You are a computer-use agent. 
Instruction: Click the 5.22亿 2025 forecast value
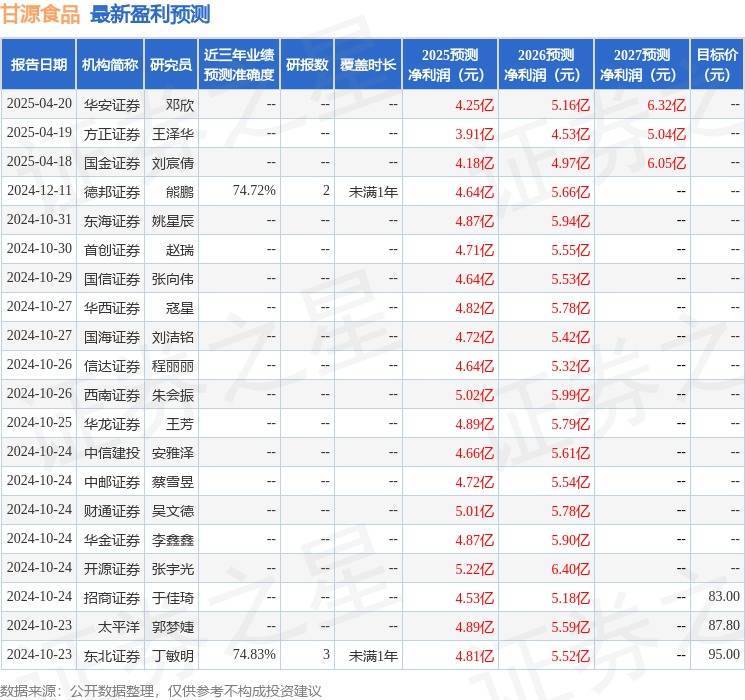coord(474,569)
